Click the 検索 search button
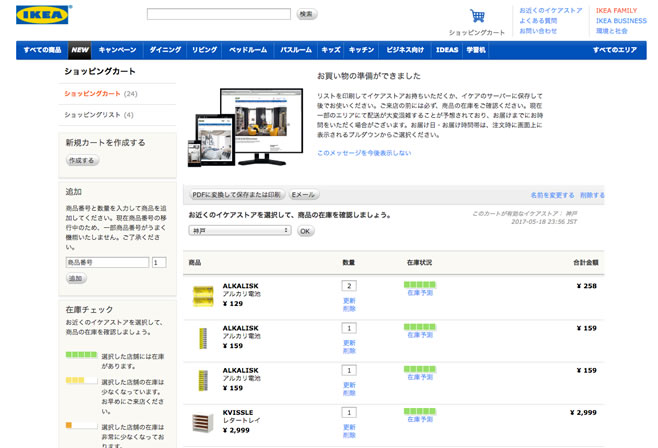 click(307, 14)
